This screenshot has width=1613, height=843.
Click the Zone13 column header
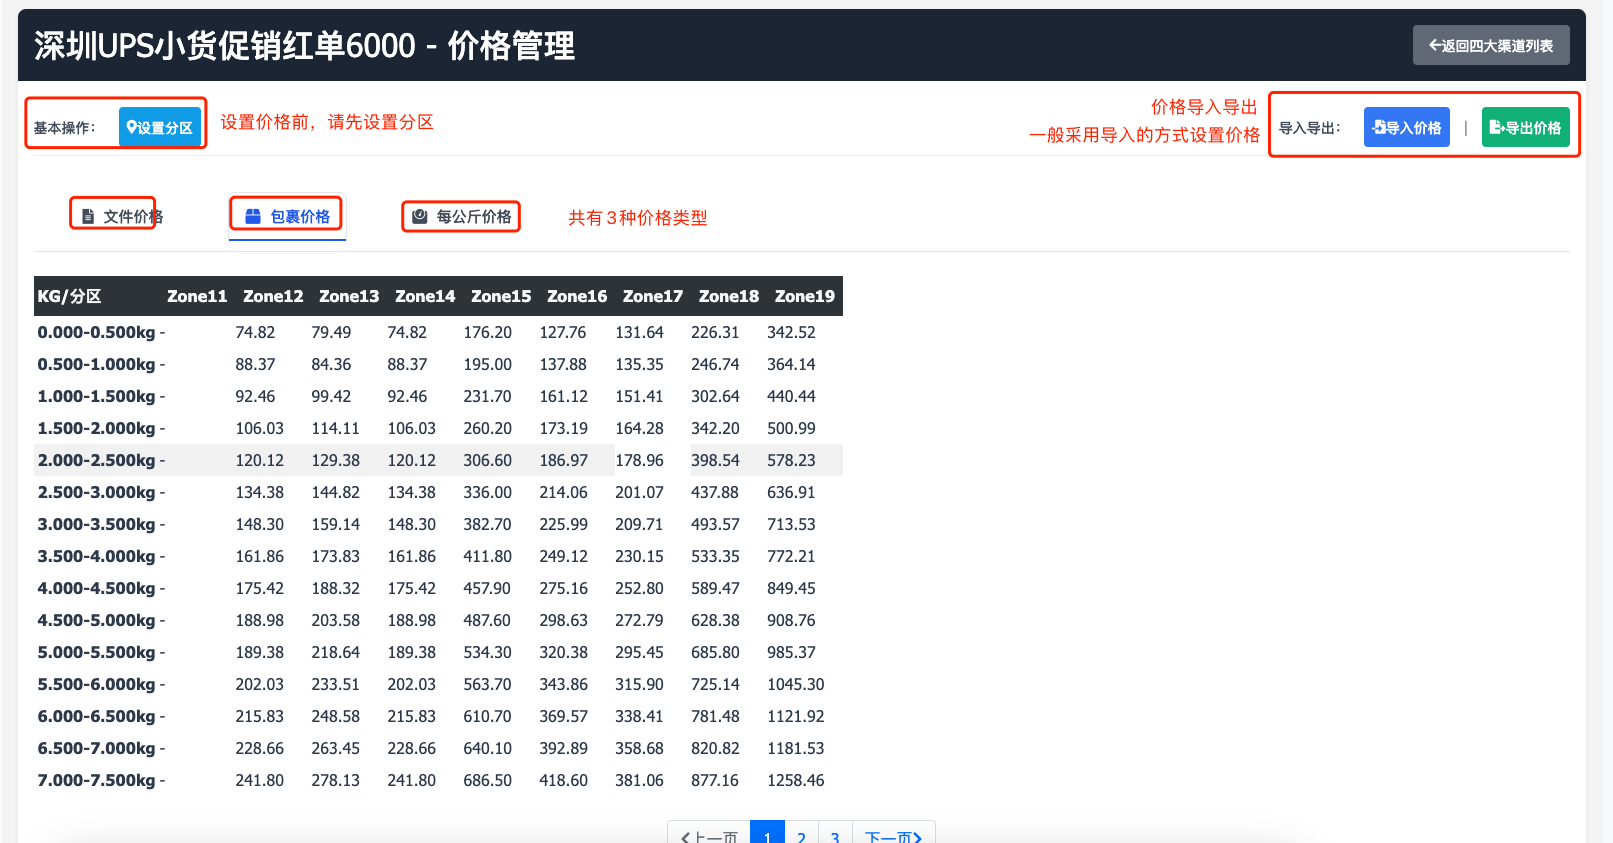point(349,296)
